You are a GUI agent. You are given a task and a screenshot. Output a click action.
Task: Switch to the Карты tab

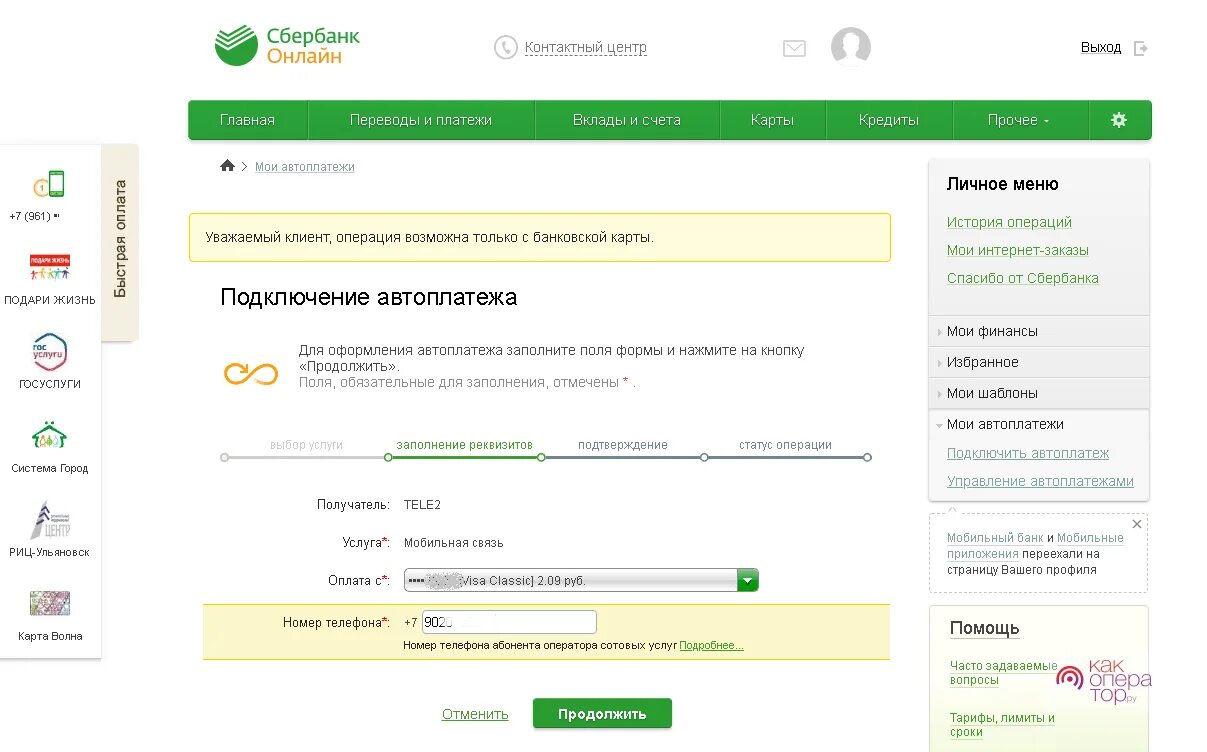coord(772,119)
